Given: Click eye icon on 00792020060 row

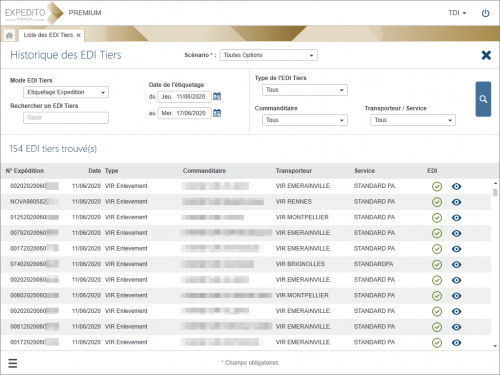Looking at the screenshot, I should pos(456,233).
